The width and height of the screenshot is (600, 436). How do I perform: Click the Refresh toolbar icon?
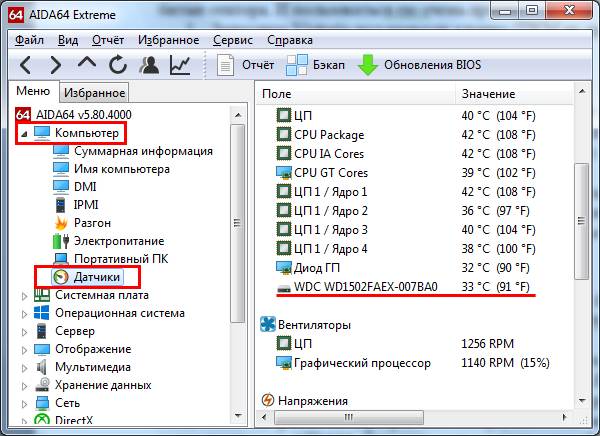point(118,65)
